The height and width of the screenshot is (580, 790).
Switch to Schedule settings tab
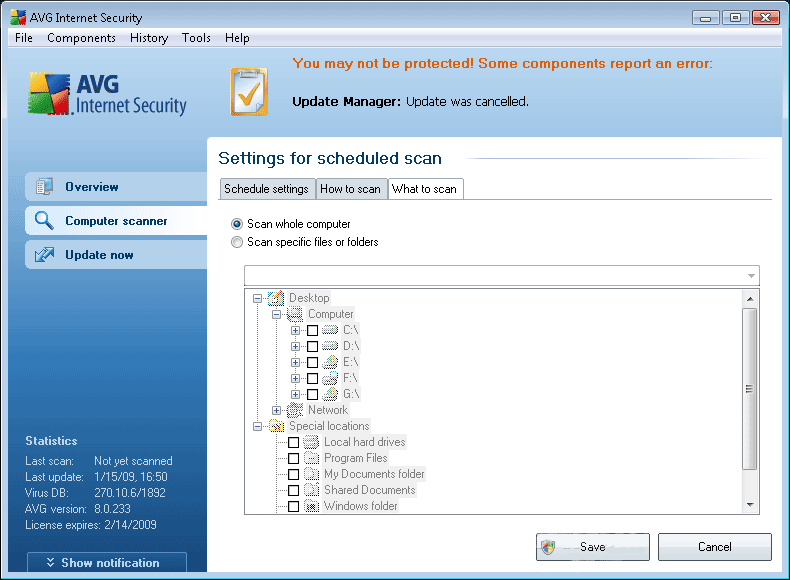(x=267, y=189)
